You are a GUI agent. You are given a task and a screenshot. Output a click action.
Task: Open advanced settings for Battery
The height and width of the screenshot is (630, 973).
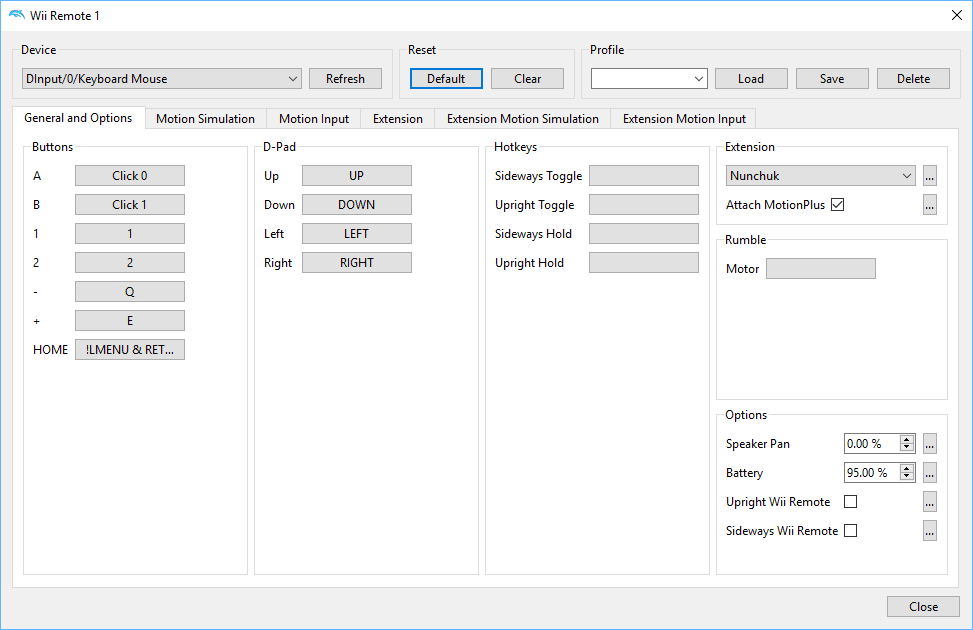[x=929, y=472]
